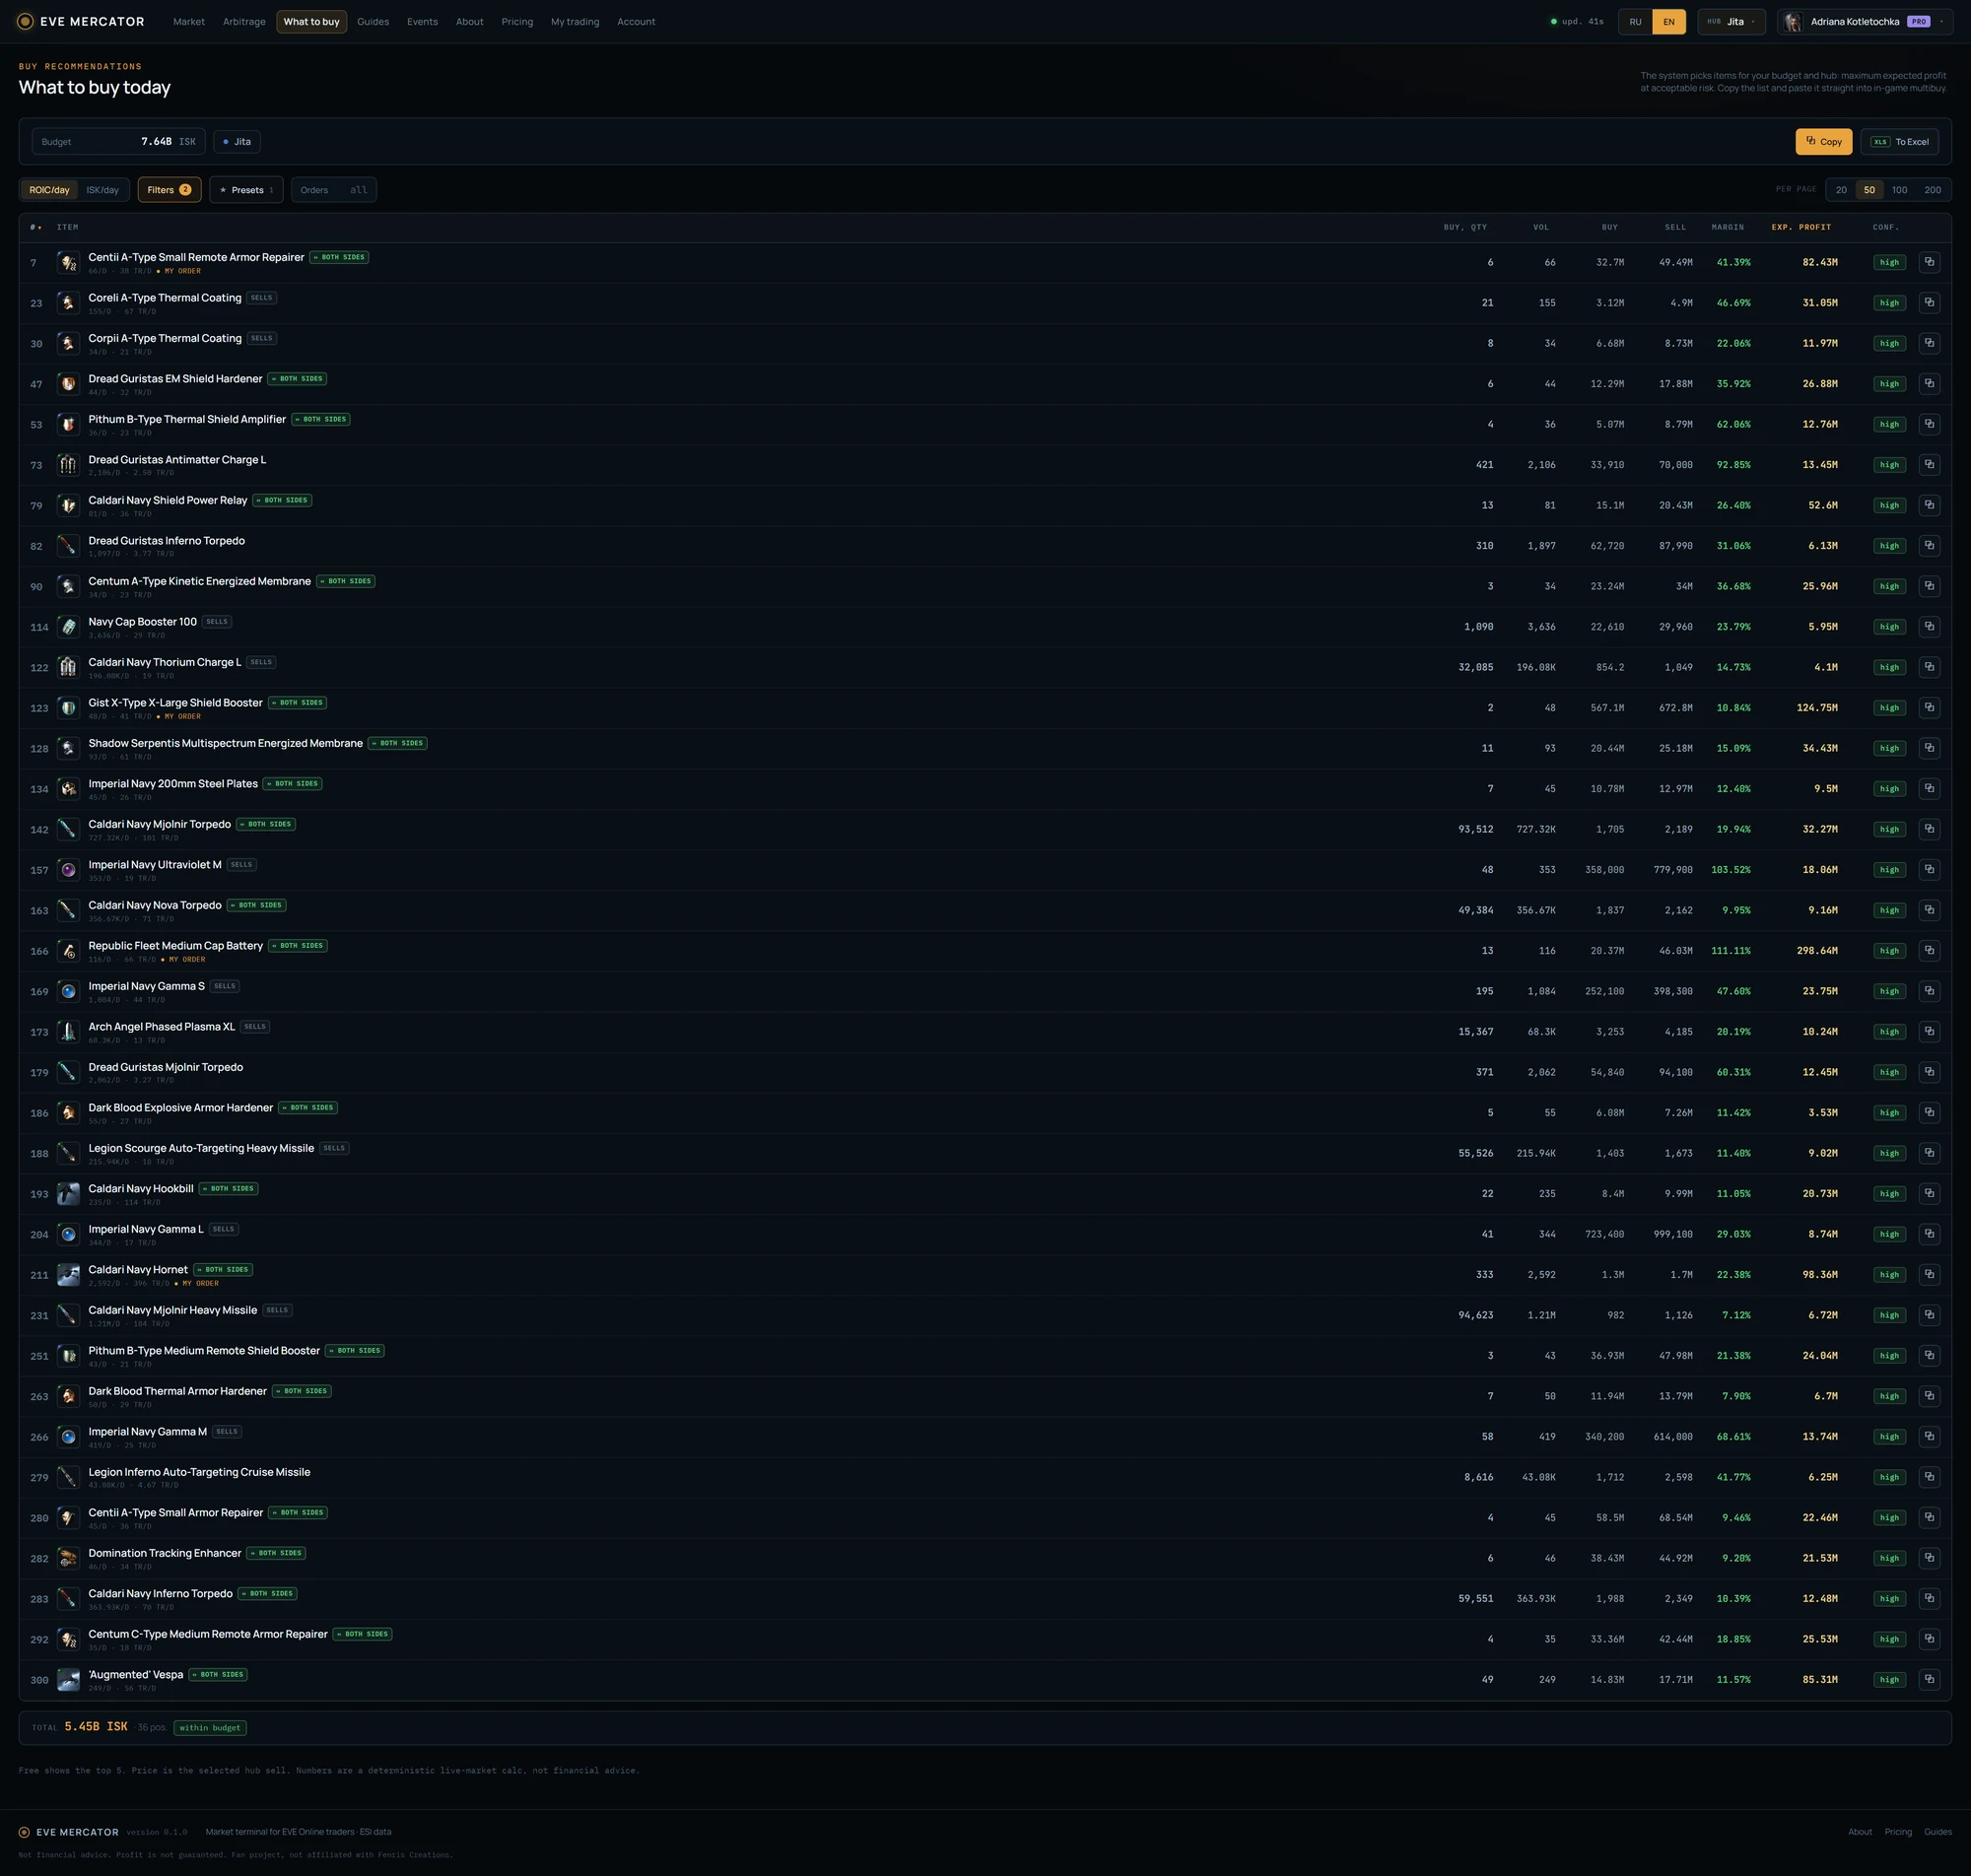Copy the Republic Fleet Medium Cap Battery row
Image resolution: width=1971 pixels, height=1876 pixels.
(1929, 950)
